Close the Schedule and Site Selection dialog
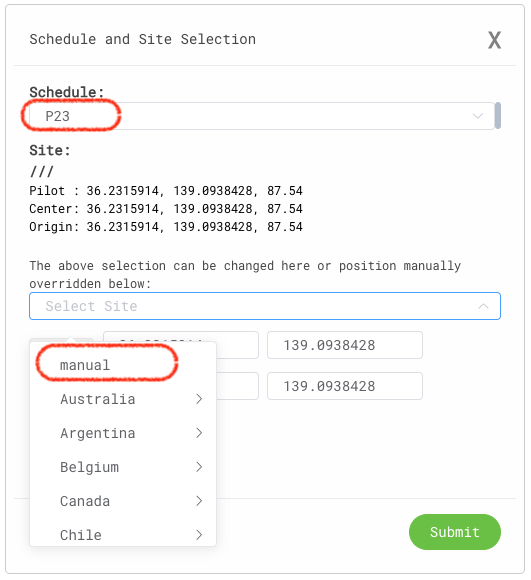 click(494, 40)
